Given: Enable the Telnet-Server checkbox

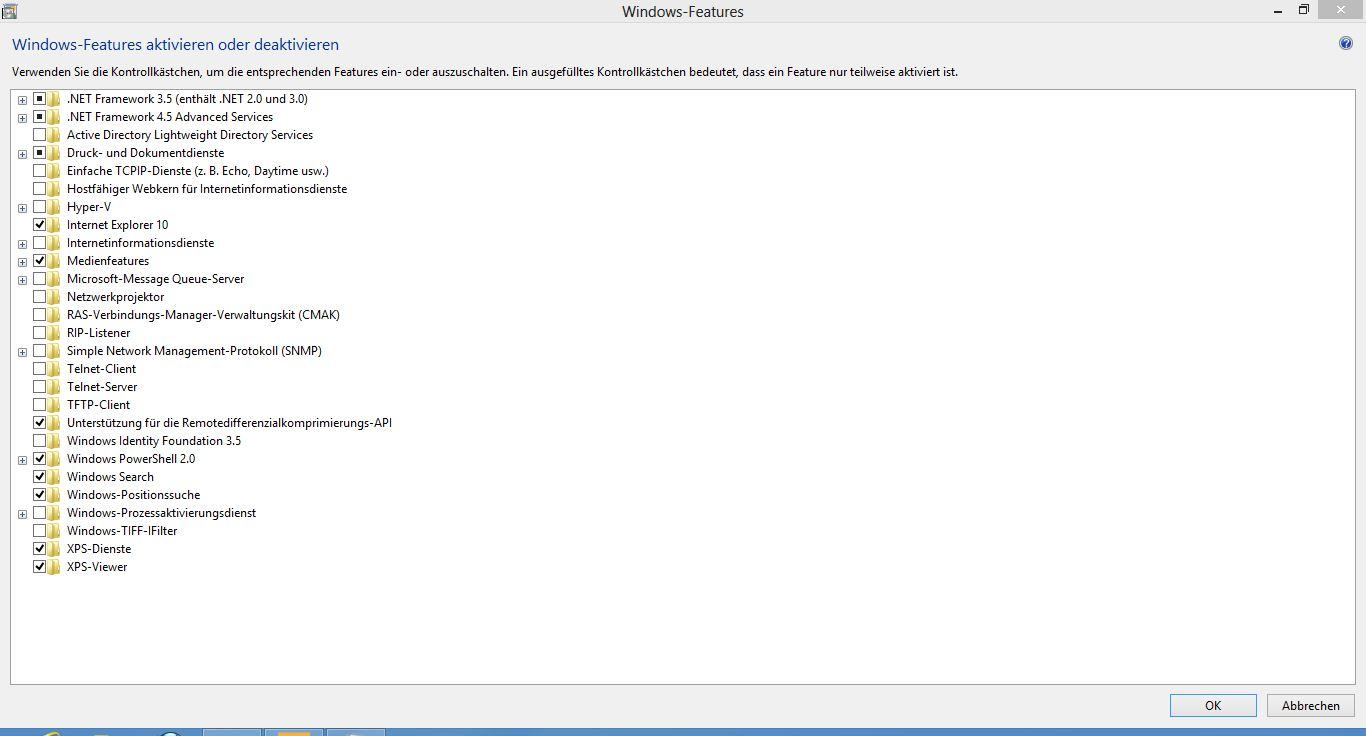Looking at the screenshot, I should point(40,387).
